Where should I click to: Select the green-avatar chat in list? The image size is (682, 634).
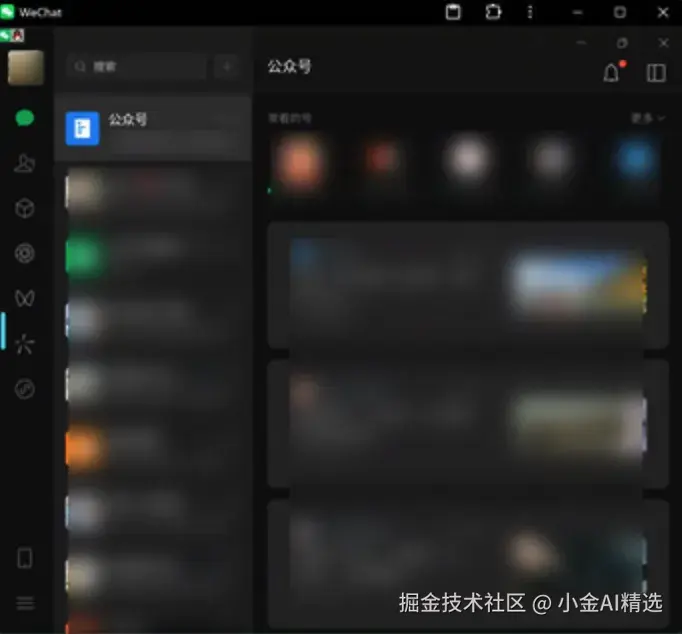pyautogui.click(x=153, y=257)
